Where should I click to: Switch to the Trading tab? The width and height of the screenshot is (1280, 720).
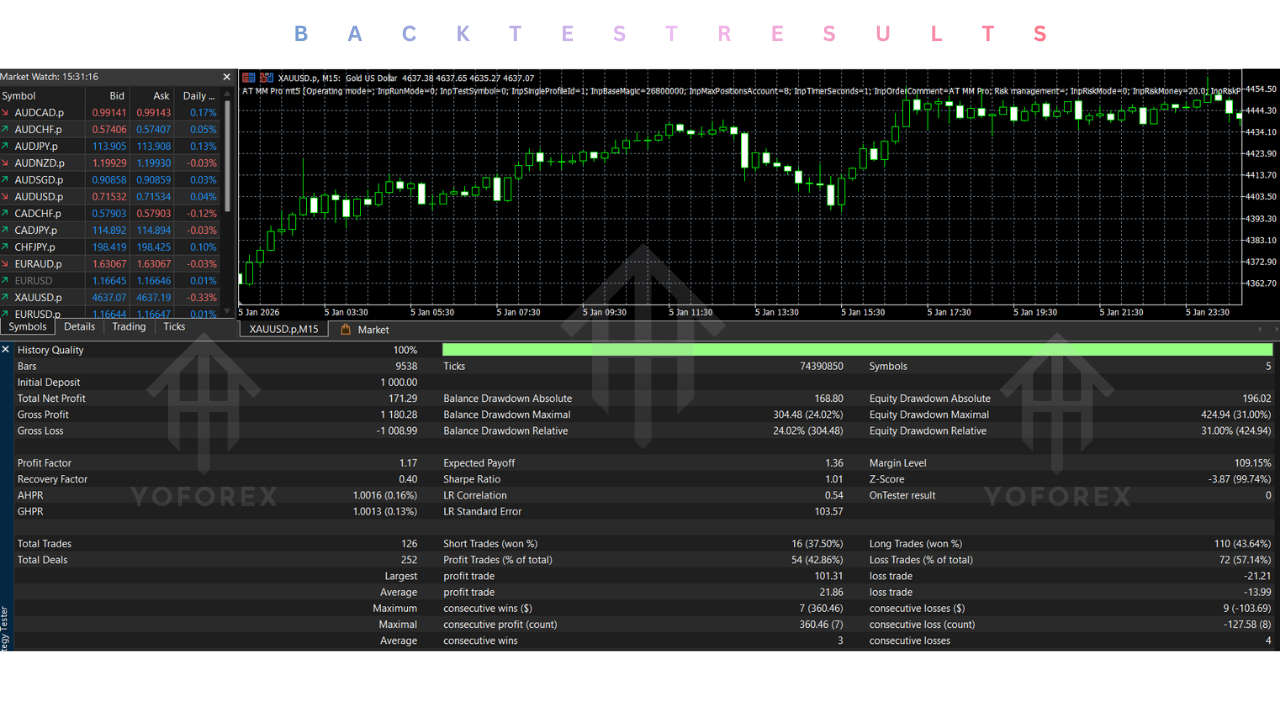coord(129,326)
